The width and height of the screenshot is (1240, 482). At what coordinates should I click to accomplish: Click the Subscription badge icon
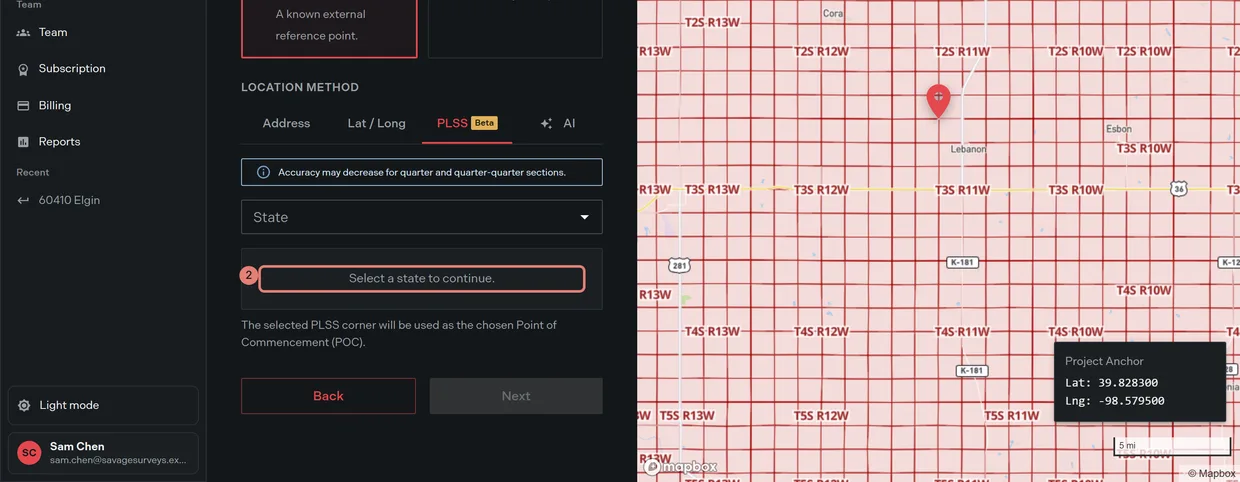pos(23,69)
